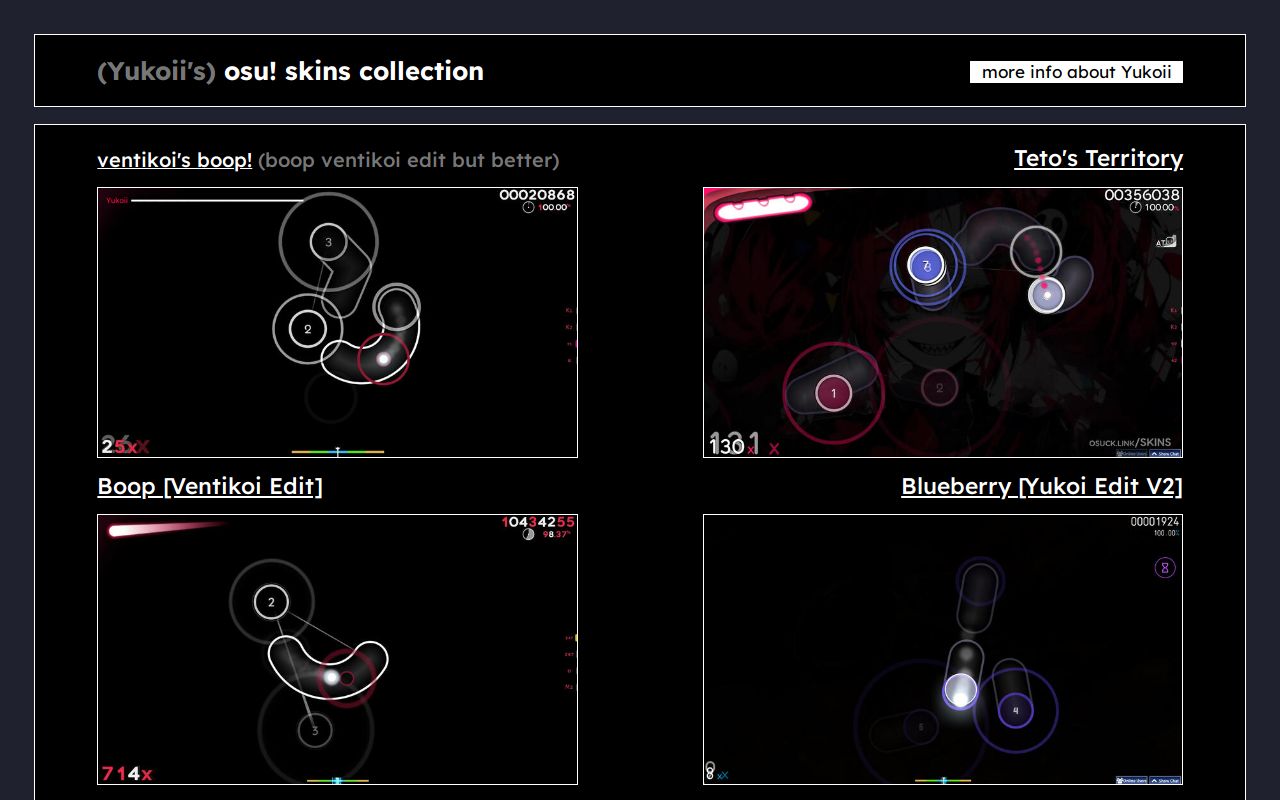Tap the blue hit circle in Teto's Territory preview
The width and height of the screenshot is (1280, 800).
[926, 266]
